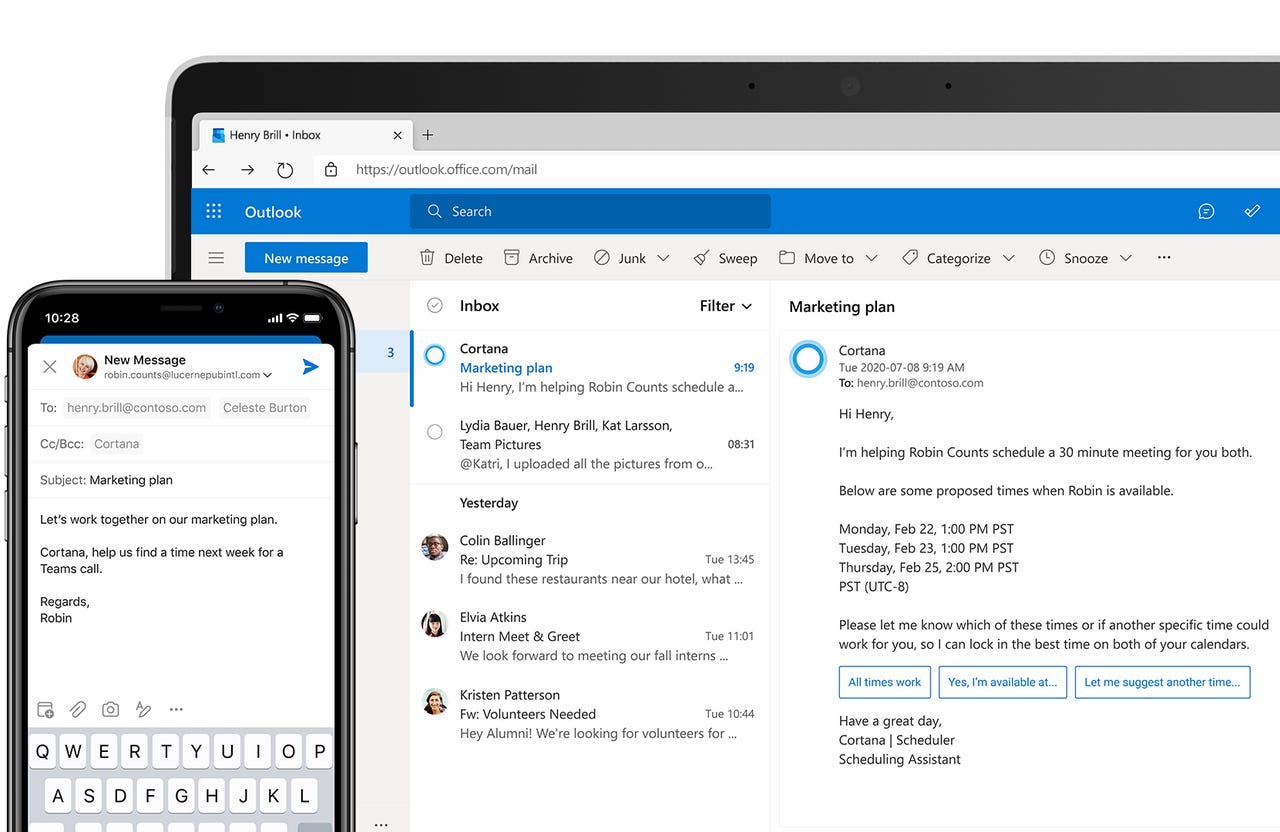This screenshot has height=832, width=1280.
Task: Sweep messages from the inbox
Action: click(724, 257)
